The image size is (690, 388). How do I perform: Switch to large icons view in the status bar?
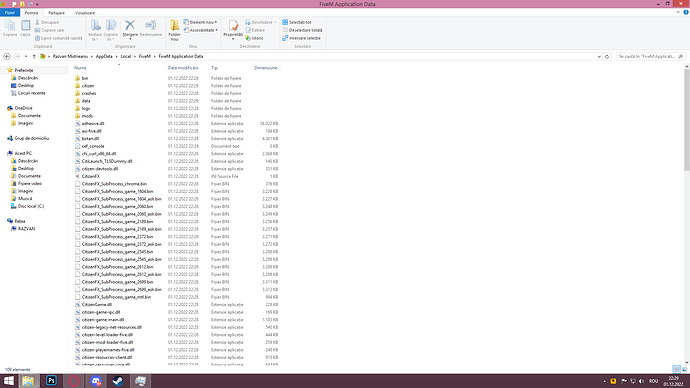[x=684, y=370]
